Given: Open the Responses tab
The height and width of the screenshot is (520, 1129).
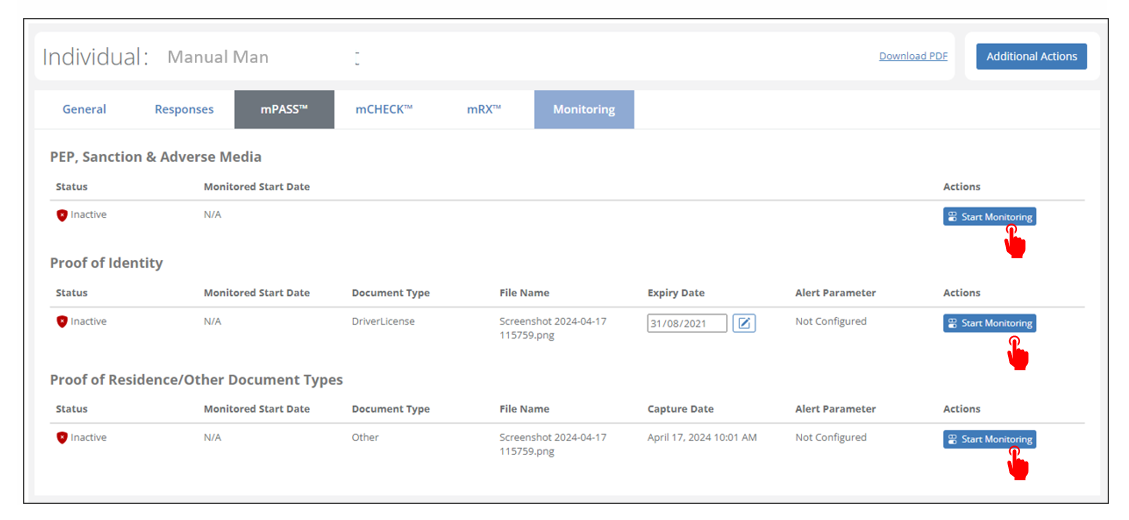Looking at the screenshot, I should pos(184,110).
